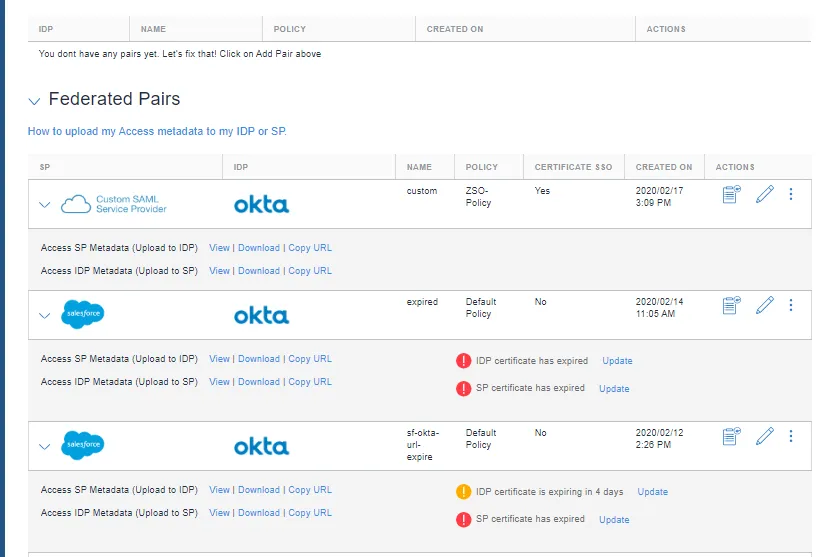Viewport: 819px width, 557px height.
Task: View Access IDP Metadata for custom pair
Action: 219,271
